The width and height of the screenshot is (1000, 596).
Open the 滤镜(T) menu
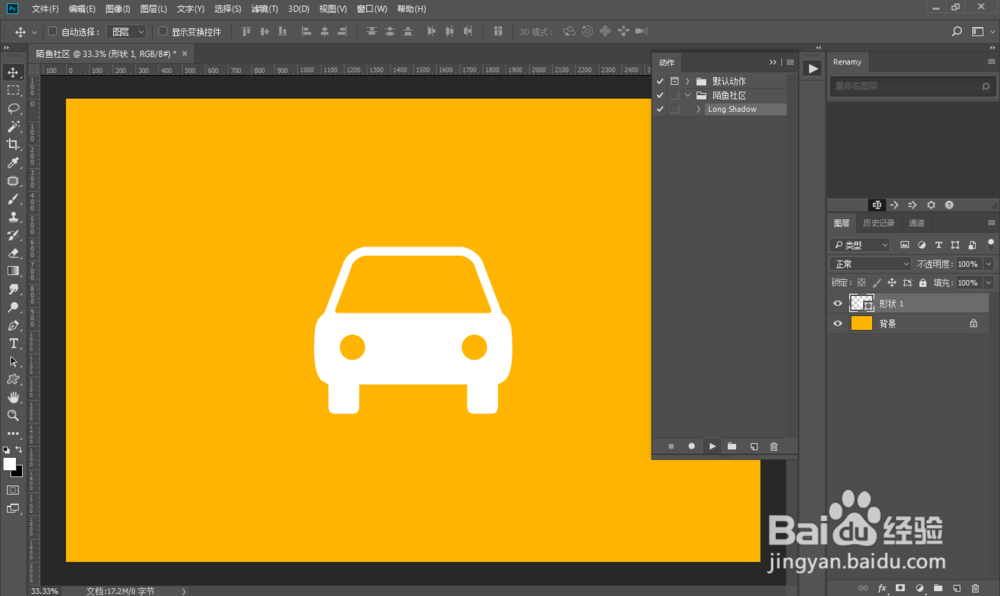[264, 9]
